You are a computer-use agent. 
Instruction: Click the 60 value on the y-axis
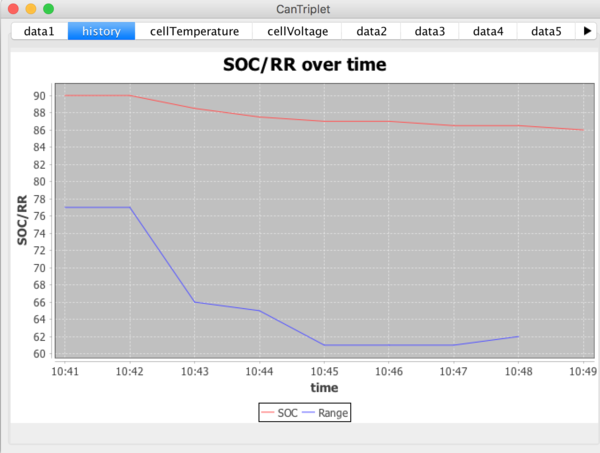[39, 354]
